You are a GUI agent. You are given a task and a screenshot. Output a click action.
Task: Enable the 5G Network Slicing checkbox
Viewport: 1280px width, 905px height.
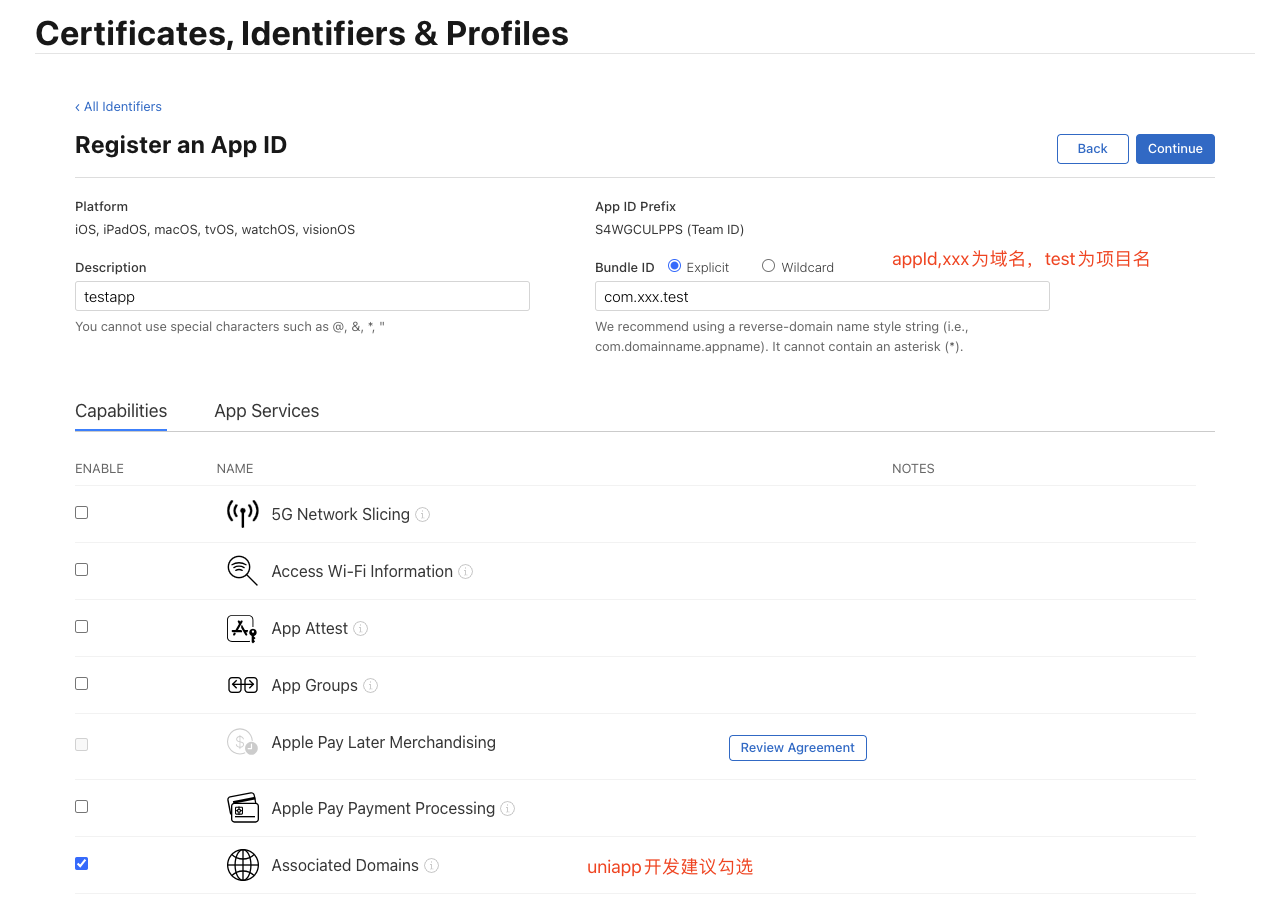coord(82,512)
